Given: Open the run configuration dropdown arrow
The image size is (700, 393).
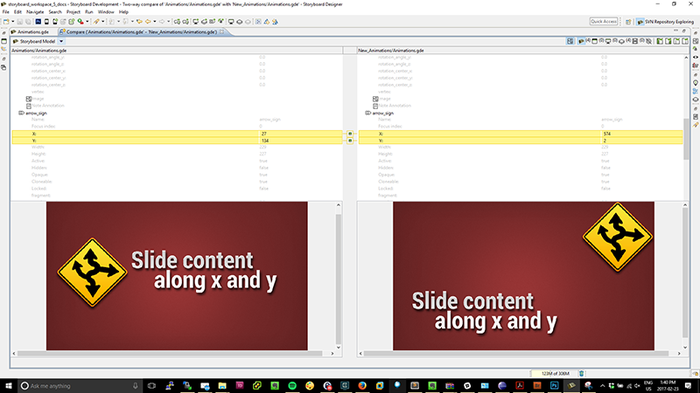Looking at the screenshot, I should point(88,21).
